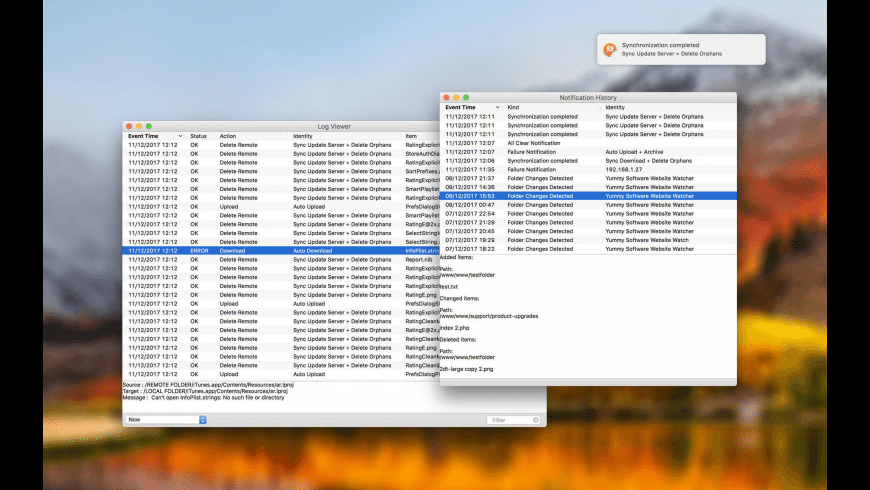Click the Item column header in Log Viewer
The image size is (870, 490).
tap(411, 136)
